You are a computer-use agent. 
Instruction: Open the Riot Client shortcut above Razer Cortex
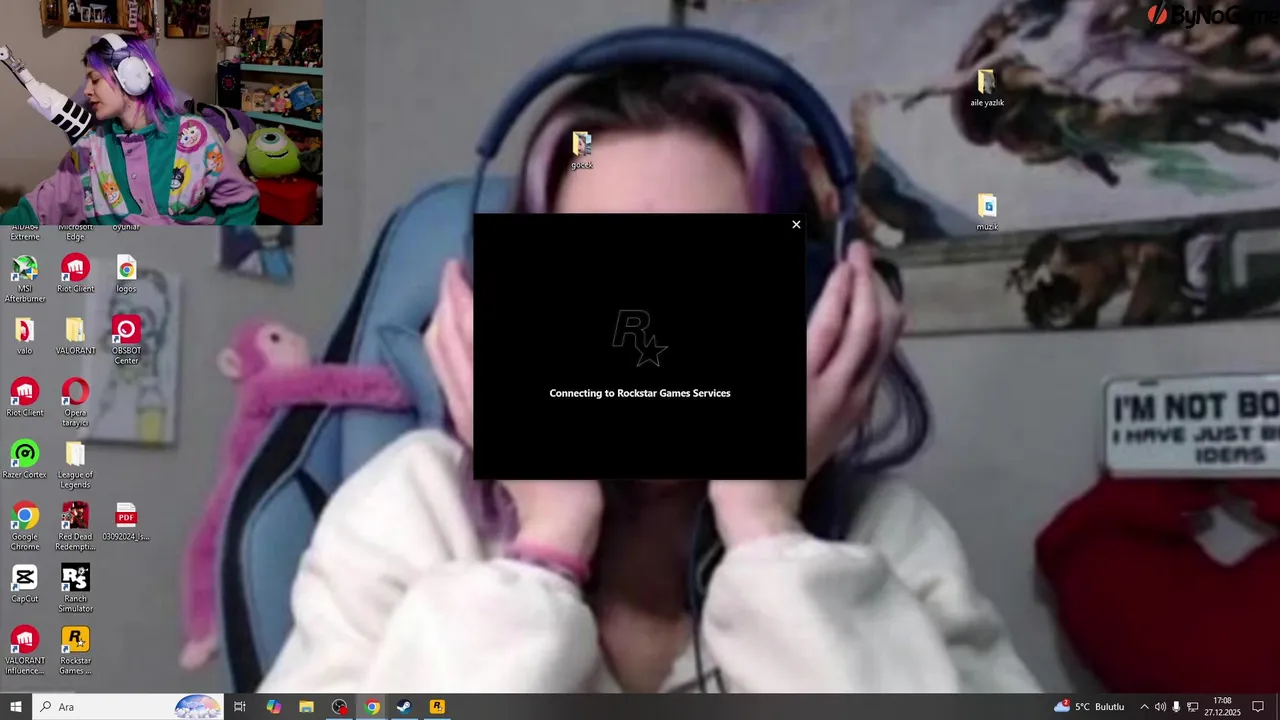click(x=25, y=398)
